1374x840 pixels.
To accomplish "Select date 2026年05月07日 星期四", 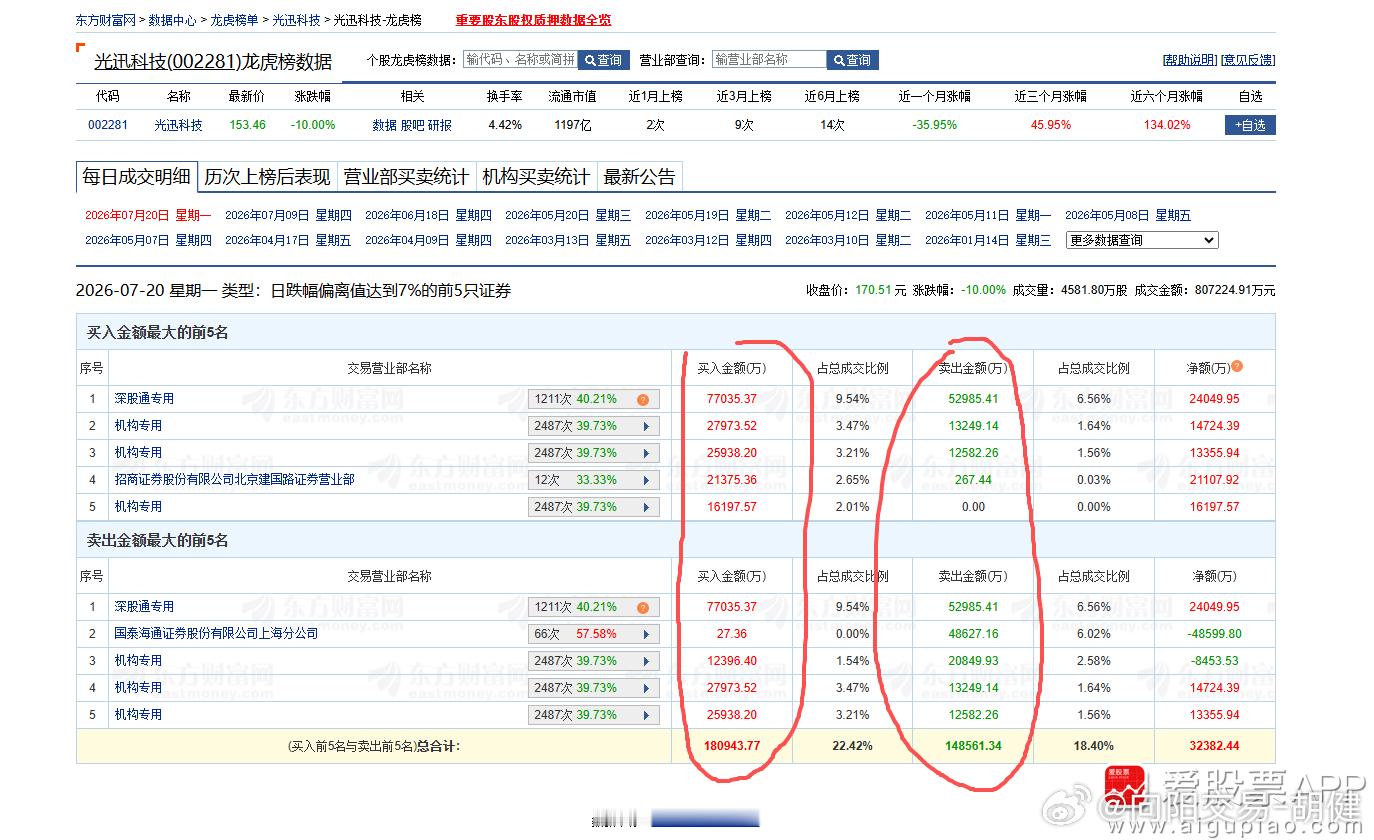I will [148, 240].
